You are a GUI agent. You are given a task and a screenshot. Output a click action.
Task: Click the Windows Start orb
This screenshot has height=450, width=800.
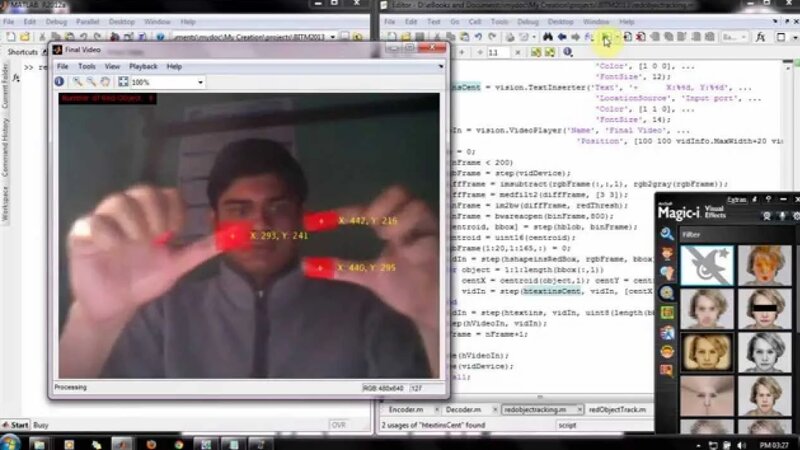[10, 443]
